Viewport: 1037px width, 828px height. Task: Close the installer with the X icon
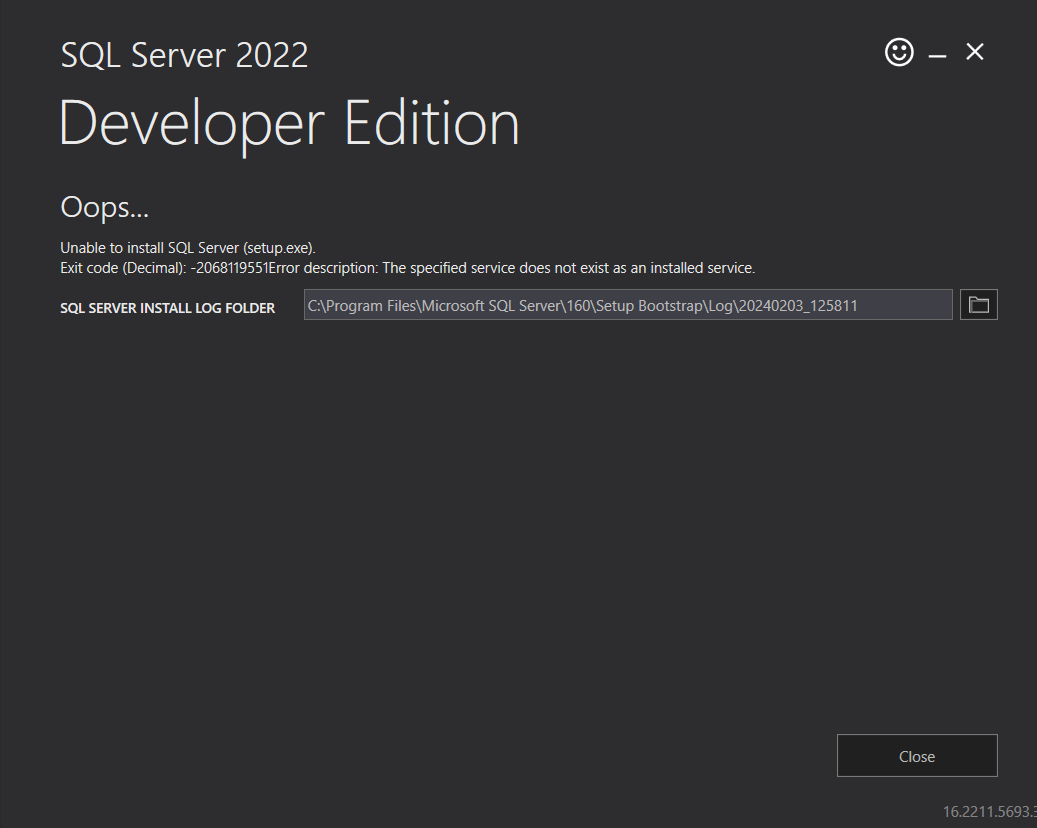[x=974, y=52]
